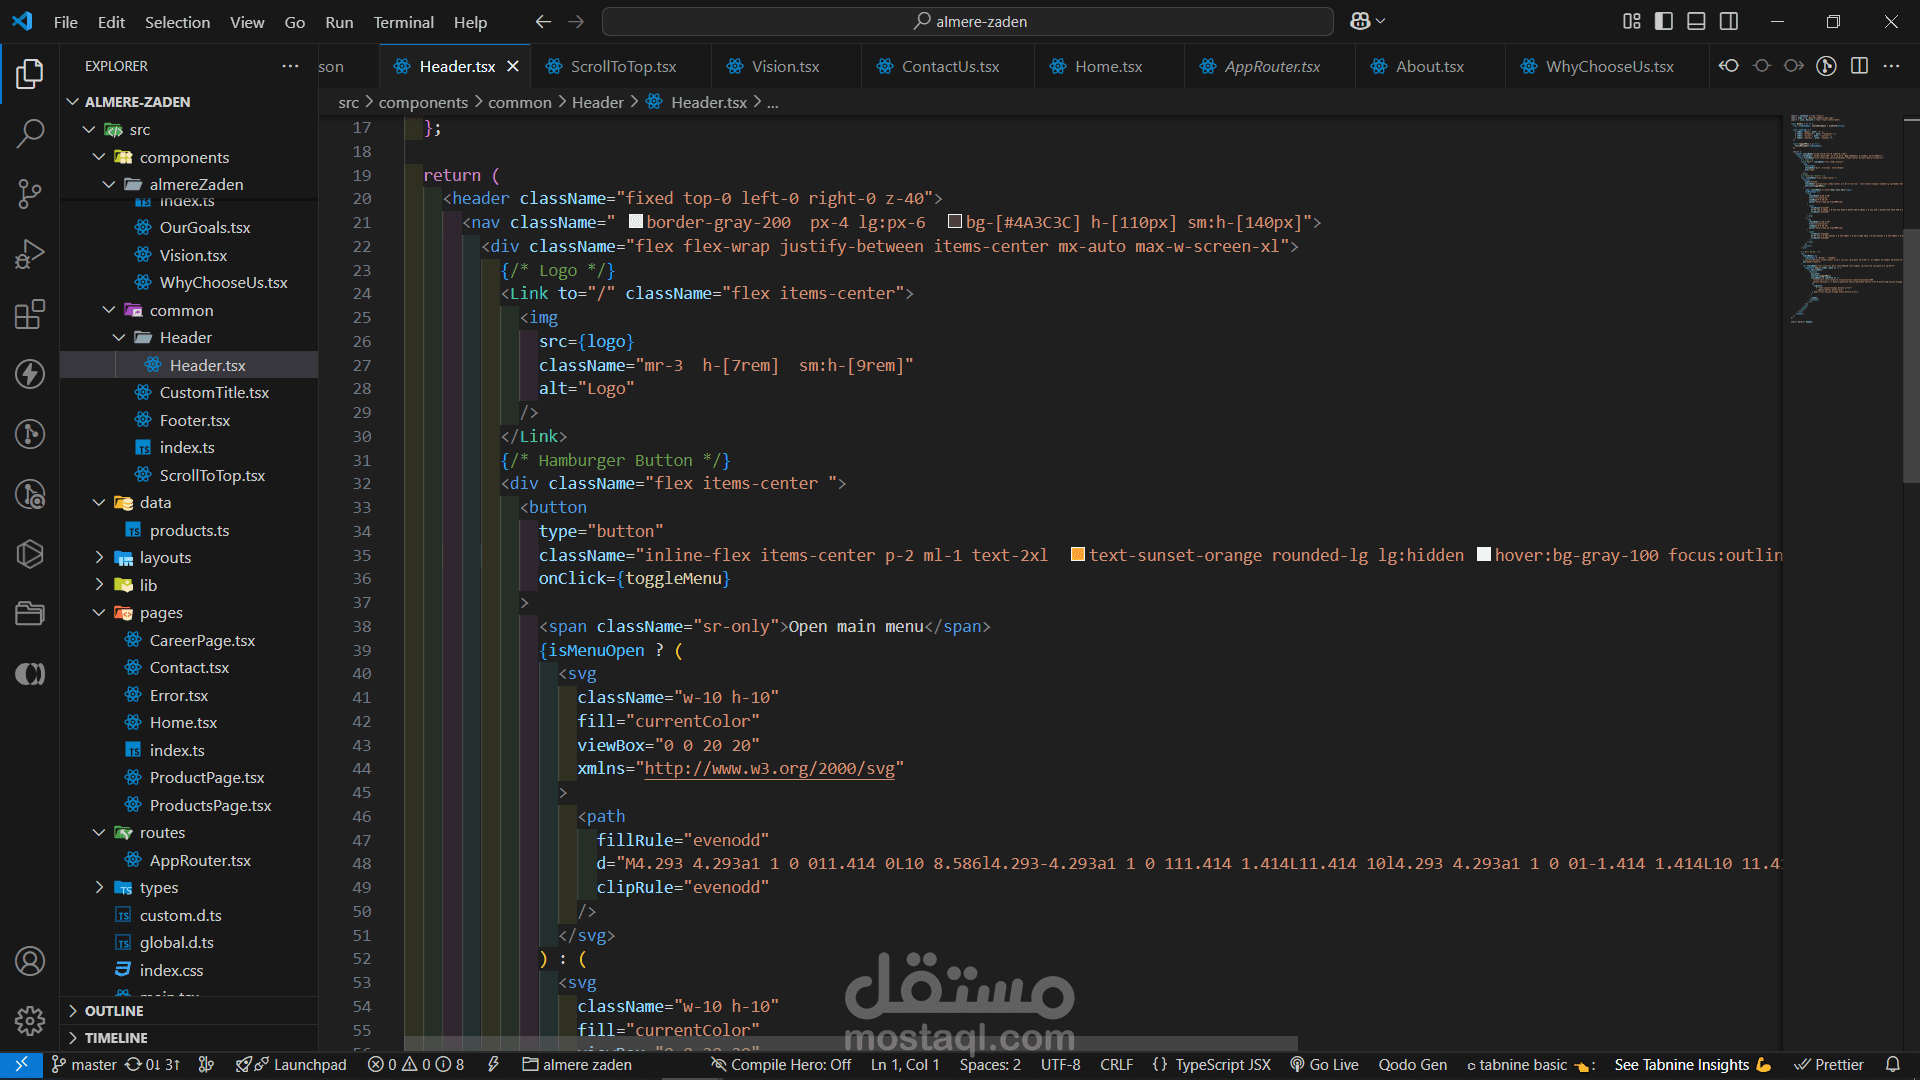
Task: Switch to the ContactUs.tsx tab
Action: click(x=949, y=66)
